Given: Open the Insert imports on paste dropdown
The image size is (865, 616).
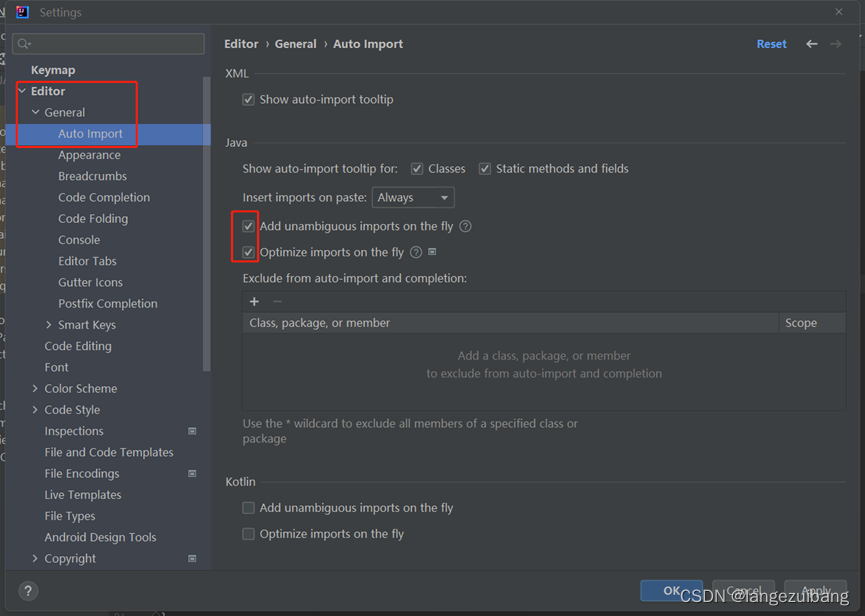Looking at the screenshot, I should (413, 197).
